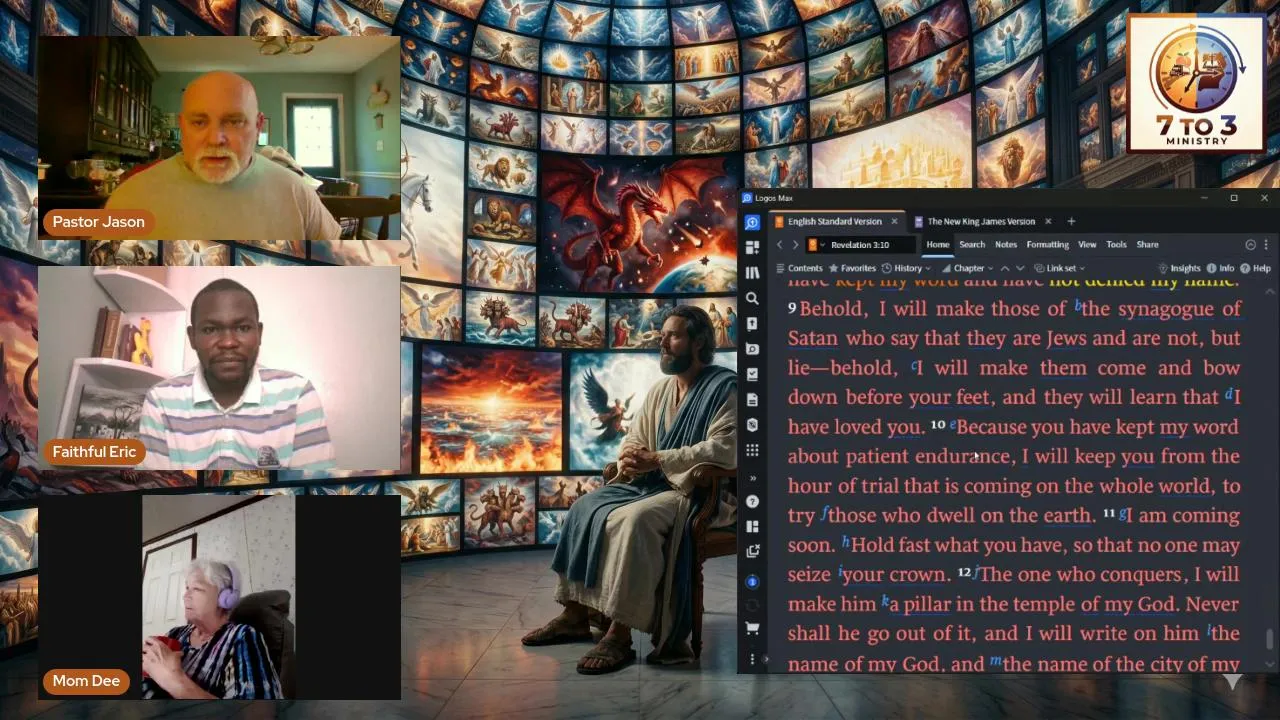Go back with the left arrow

point(780,245)
